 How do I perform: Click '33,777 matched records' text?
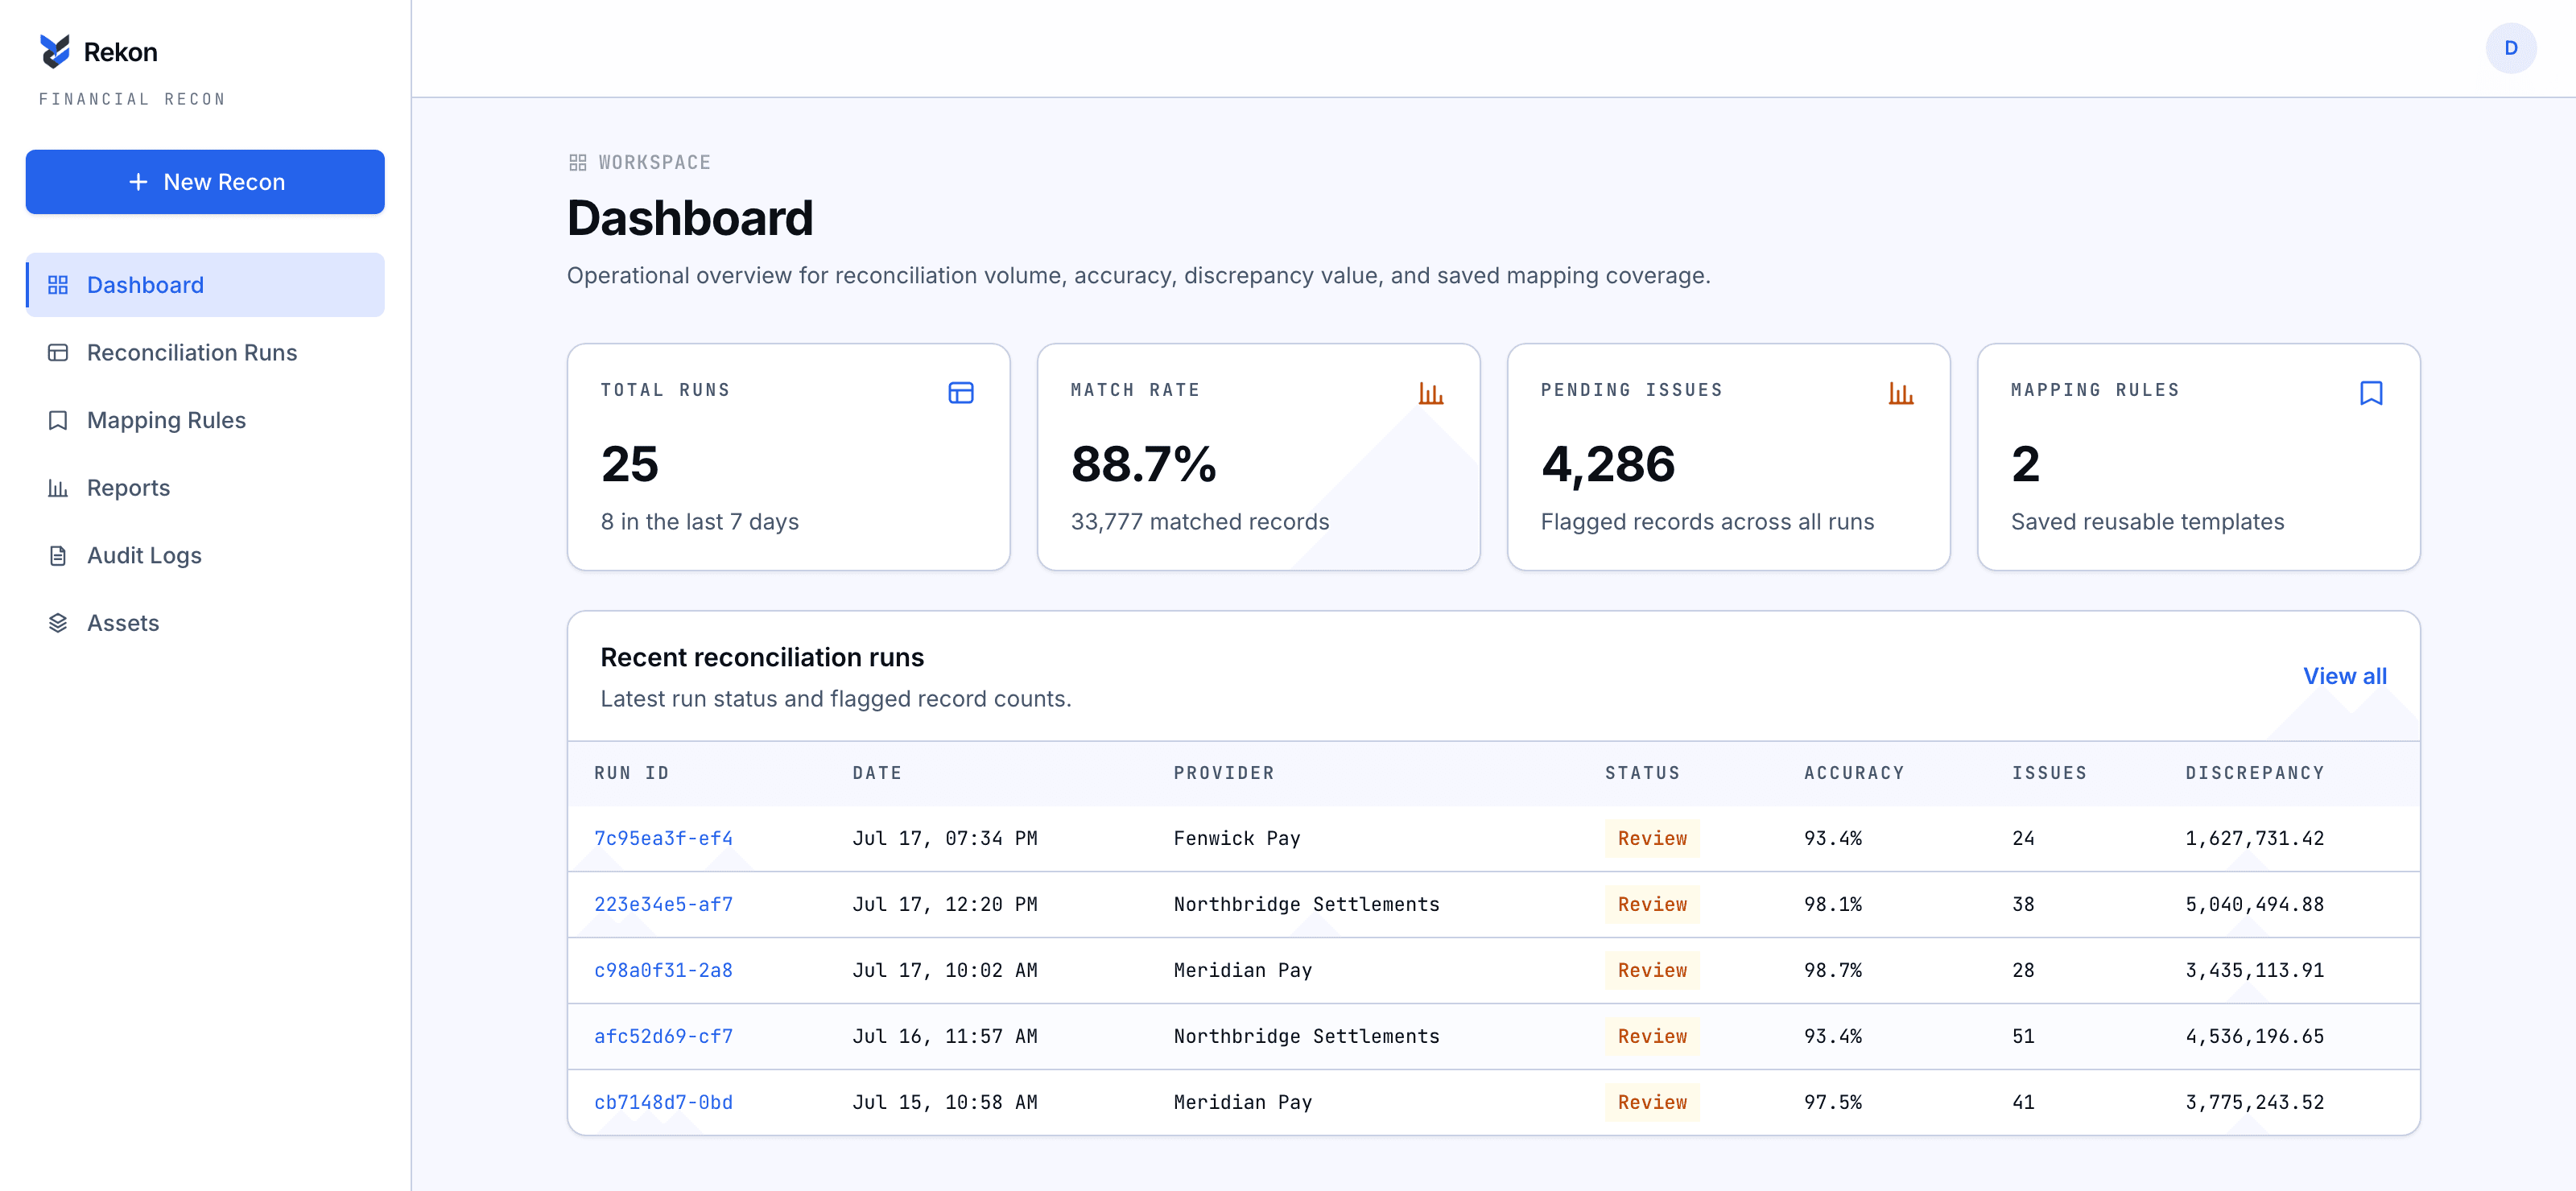click(x=1200, y=522)
